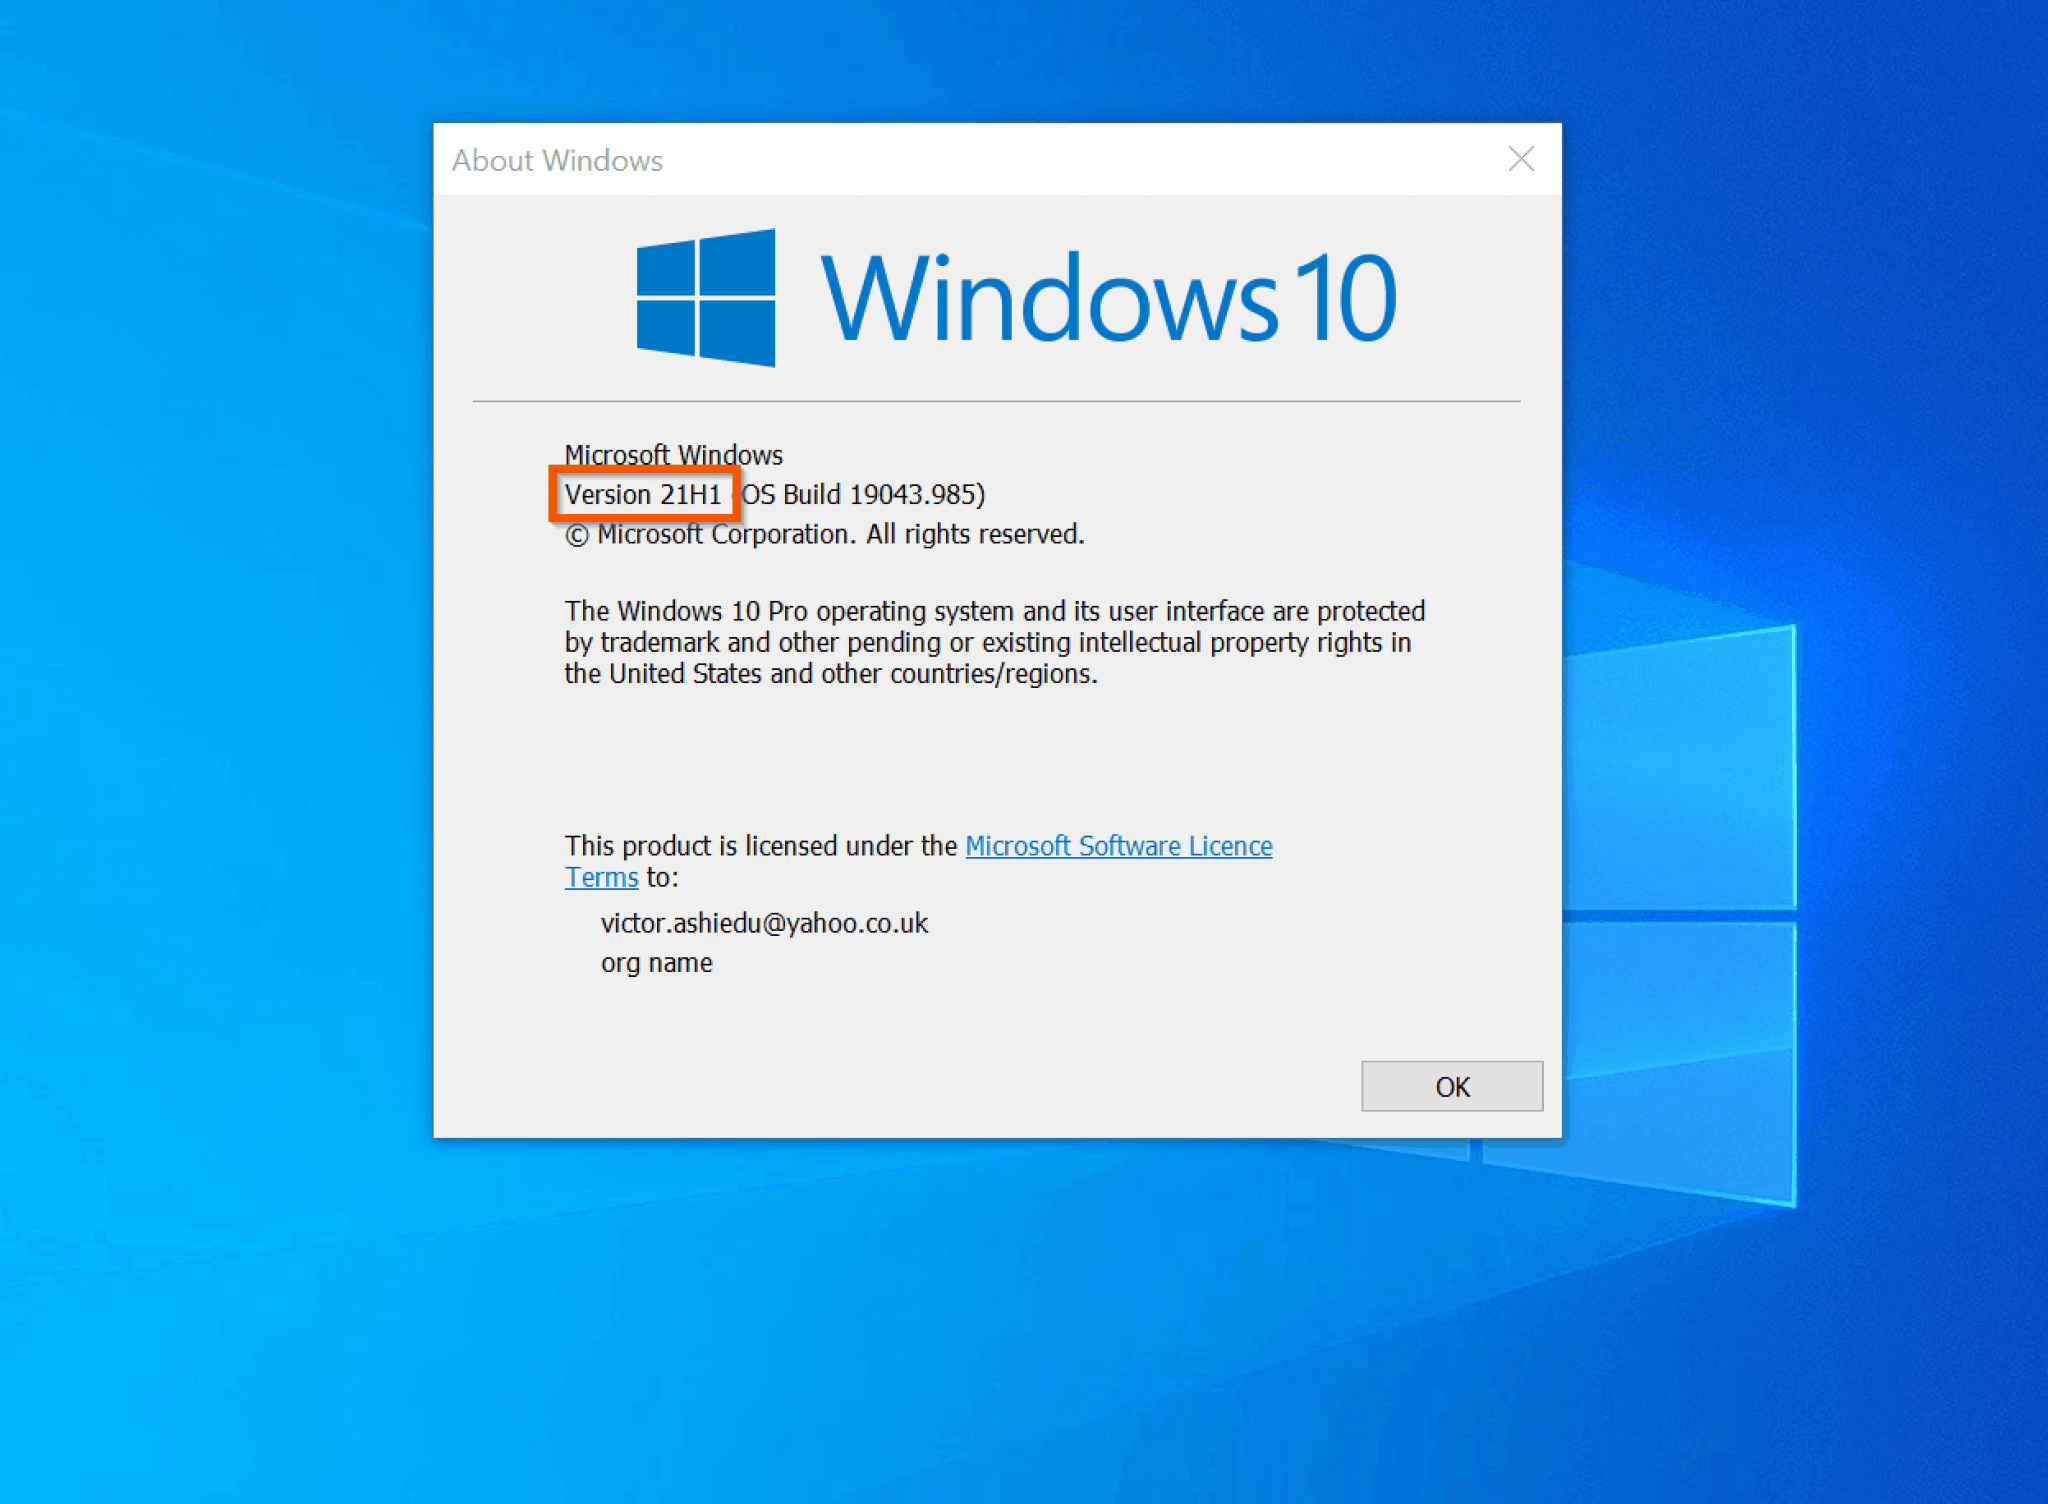Click the OK button
This screenshot has height=1504, width=2048.
click(1451, 1086)
